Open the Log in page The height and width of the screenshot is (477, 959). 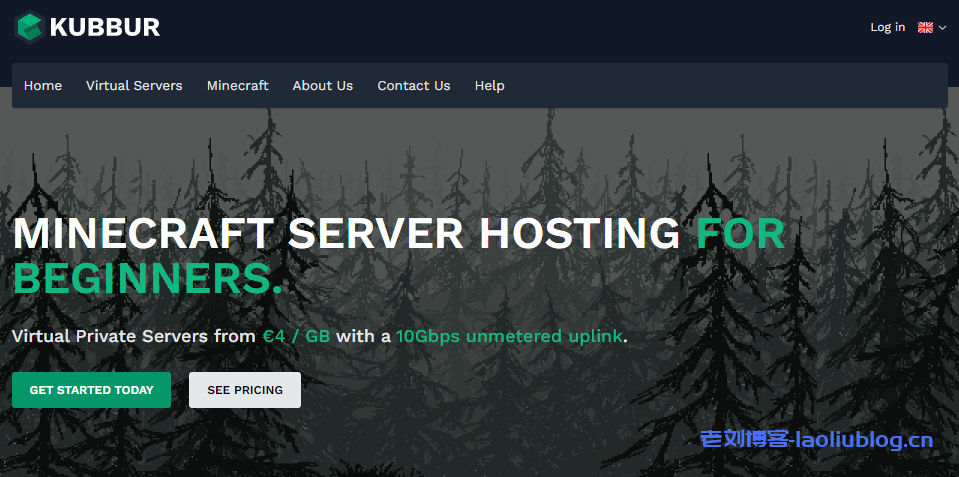(887, 27)
